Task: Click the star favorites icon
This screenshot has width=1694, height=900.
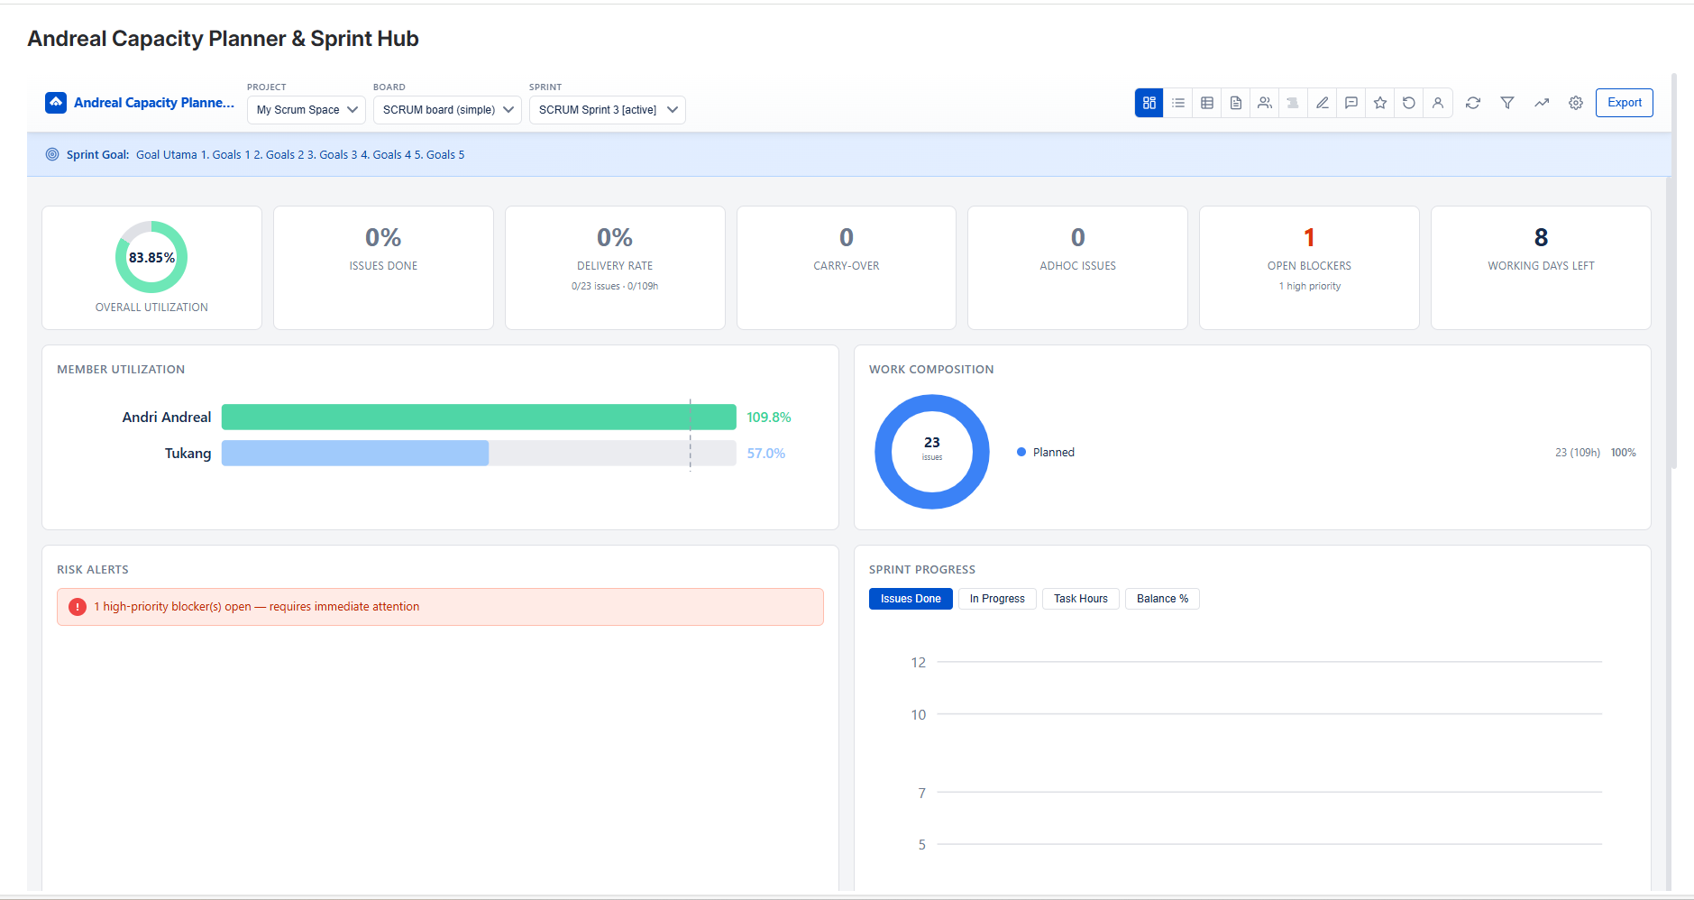Action: pos(1380,102)
